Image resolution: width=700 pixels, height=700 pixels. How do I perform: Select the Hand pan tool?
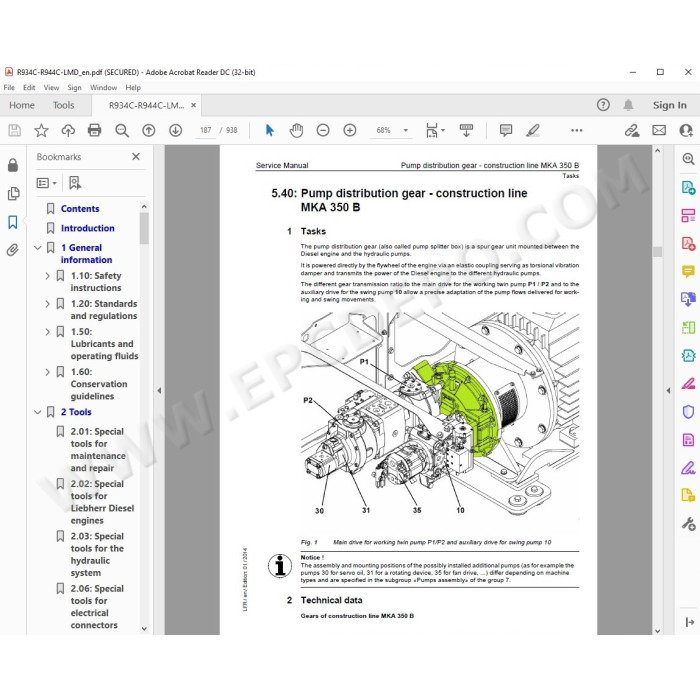[x=296, y=130]
